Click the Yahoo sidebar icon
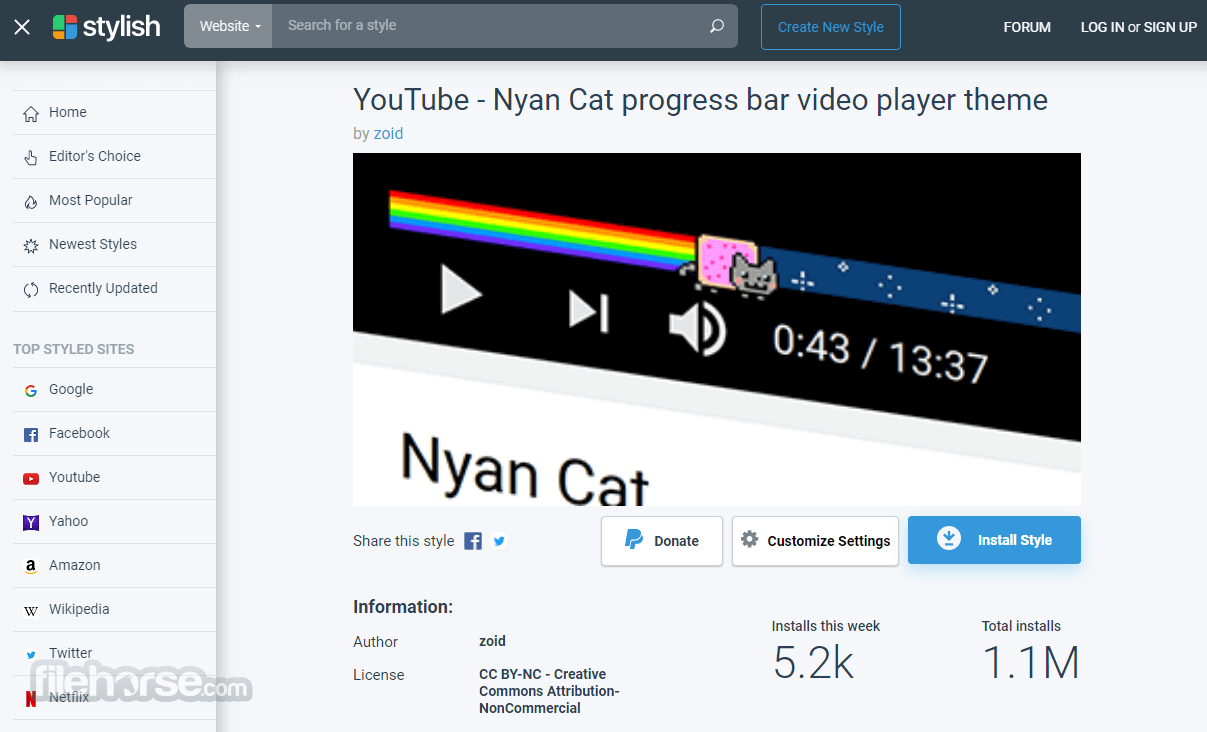The height and width of the screenshot is (732, 1207). pyautogui.click(x=31, y=522)
